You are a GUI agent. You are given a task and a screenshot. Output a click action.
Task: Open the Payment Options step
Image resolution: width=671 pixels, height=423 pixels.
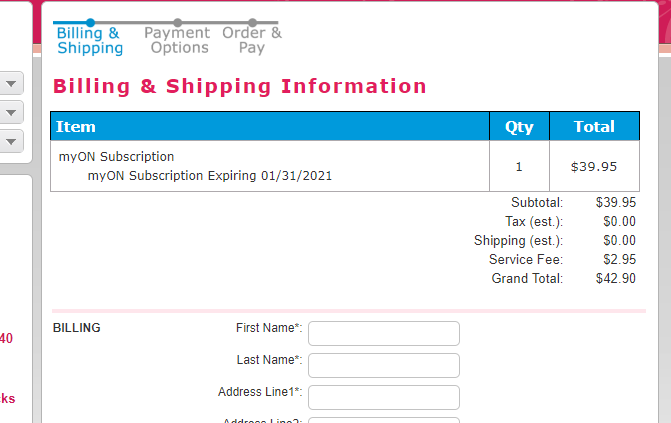point(177,41)
